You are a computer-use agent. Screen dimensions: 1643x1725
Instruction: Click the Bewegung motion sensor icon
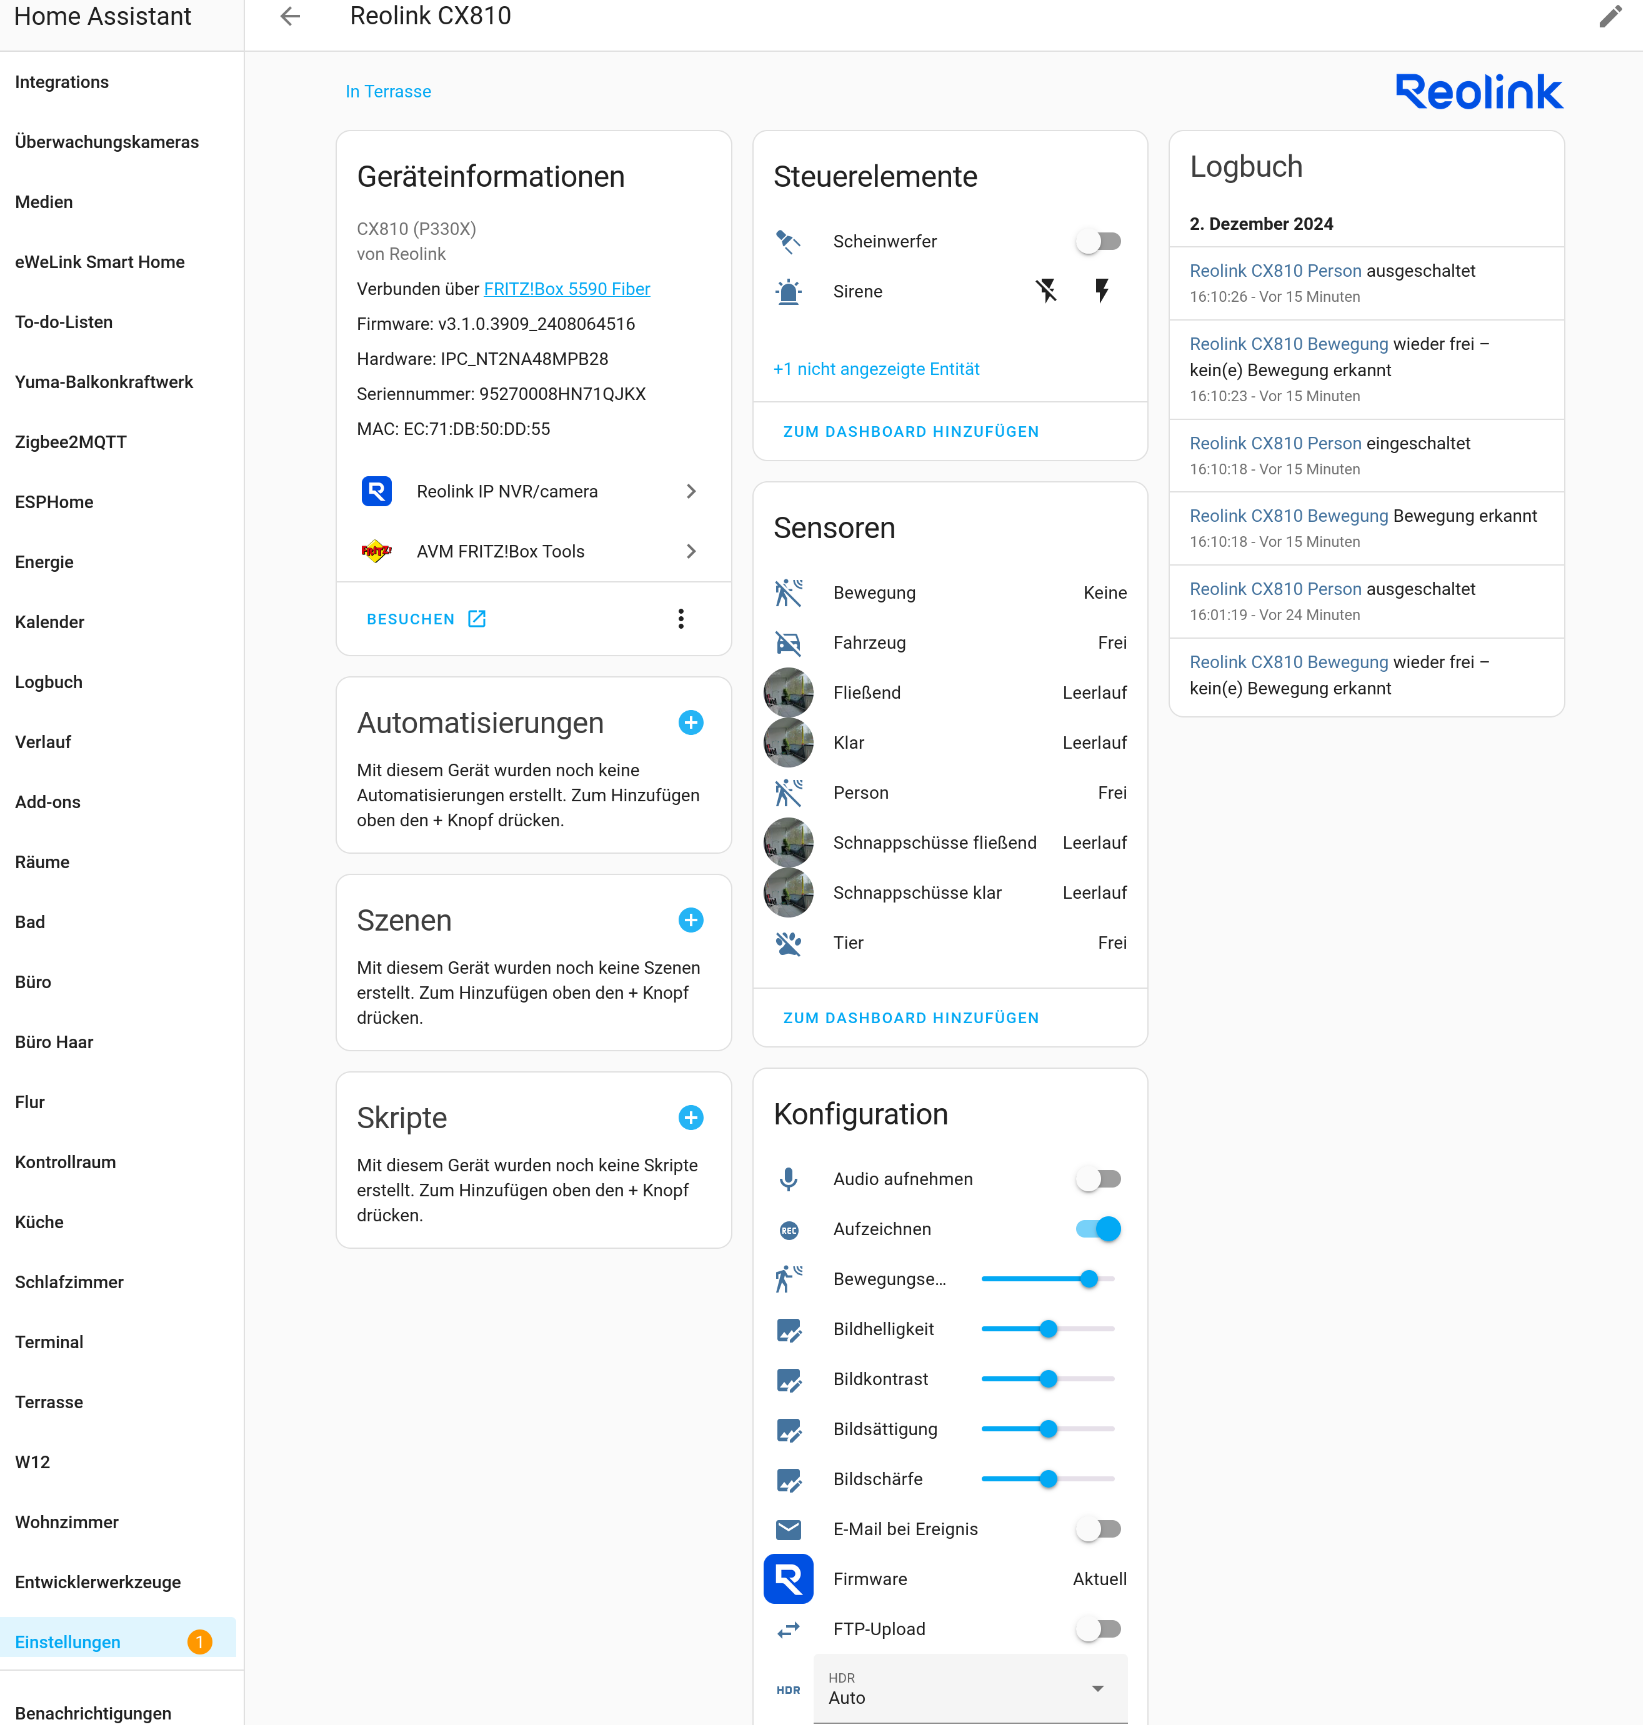(x=789, y=593)
